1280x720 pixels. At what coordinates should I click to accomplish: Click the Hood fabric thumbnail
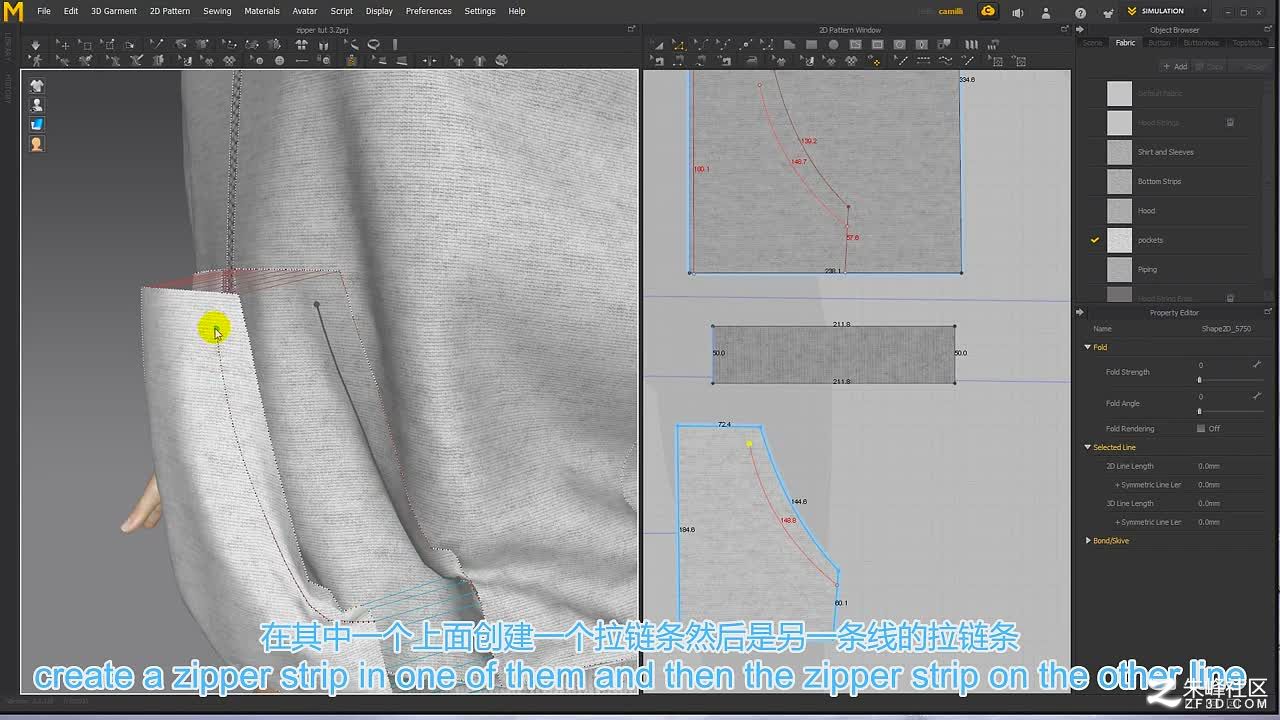click(x=1120, y=211)
